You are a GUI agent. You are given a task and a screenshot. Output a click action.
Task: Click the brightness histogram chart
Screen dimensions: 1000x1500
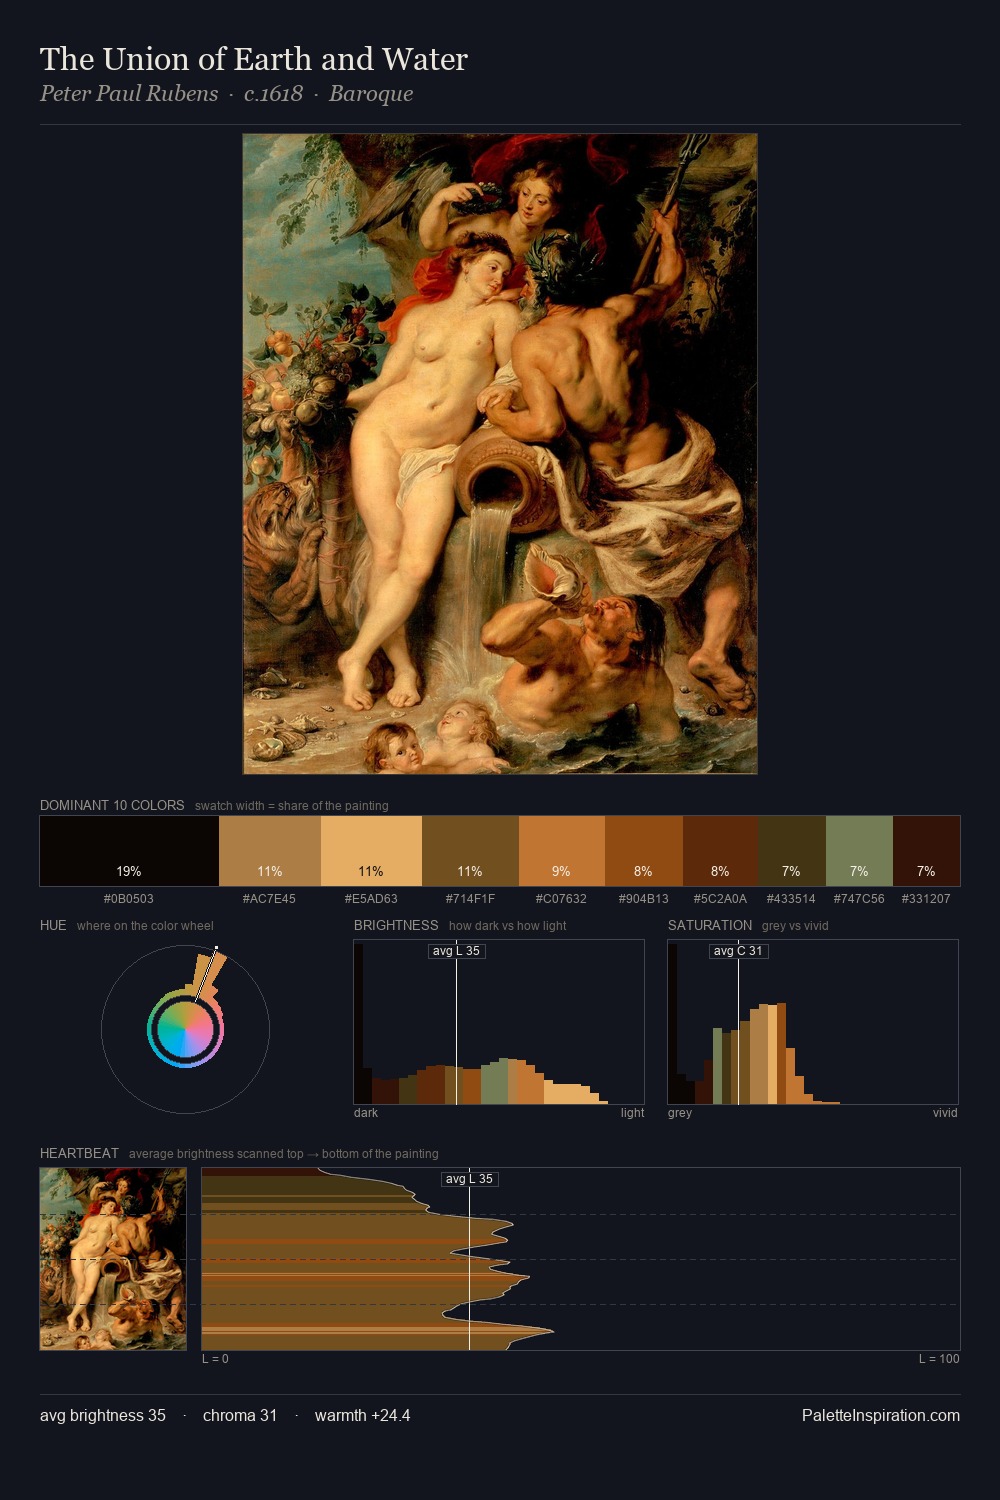499,1022
